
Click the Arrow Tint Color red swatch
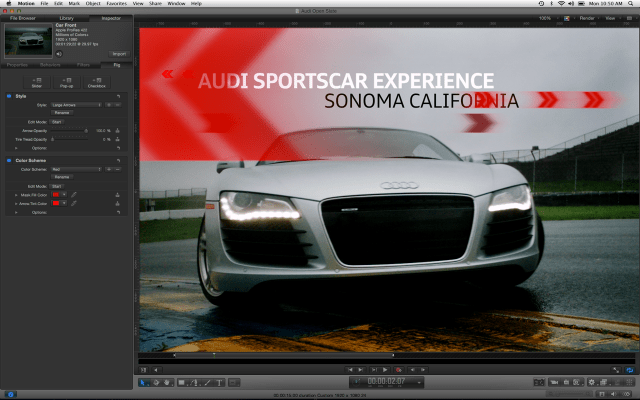pos(57,203)
